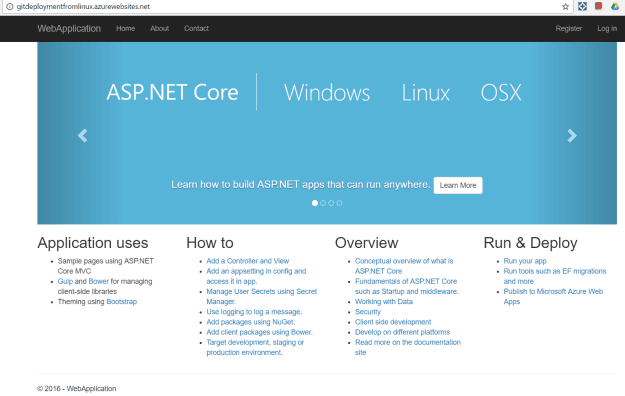Click the © 2016 - WebApplication footer text
The height and width of the screenshot is (396, 625).
click(77, 388)
